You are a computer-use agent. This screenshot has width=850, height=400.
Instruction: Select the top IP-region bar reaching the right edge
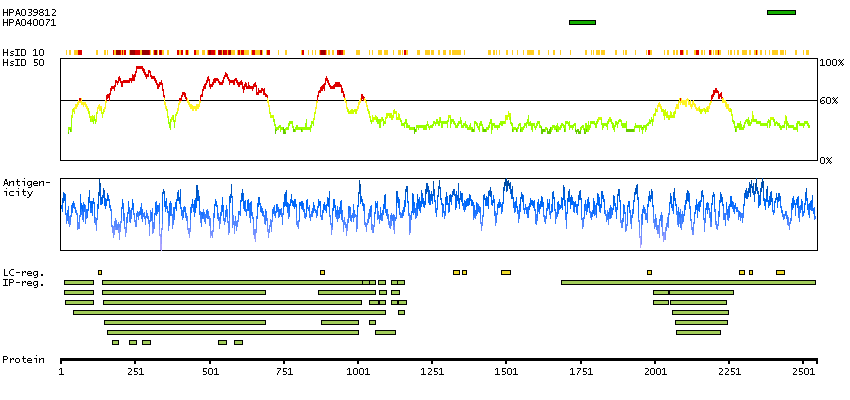tap(688, 282)
